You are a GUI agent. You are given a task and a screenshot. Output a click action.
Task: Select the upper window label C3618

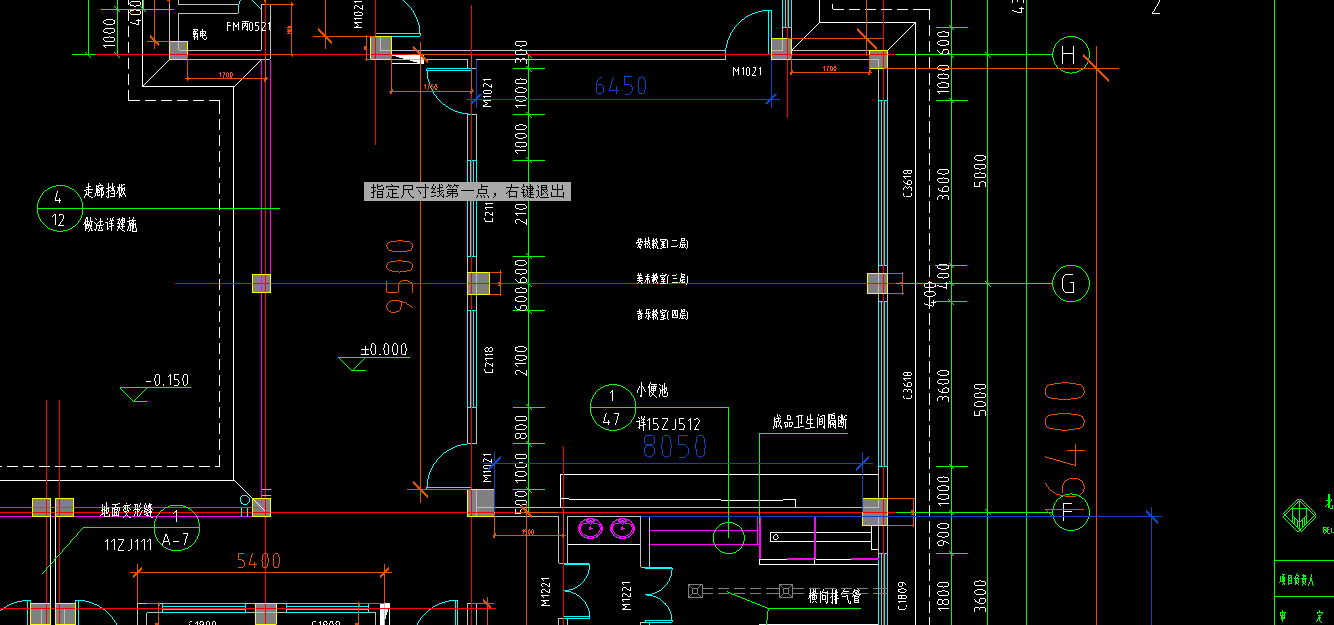click(908, 185)
